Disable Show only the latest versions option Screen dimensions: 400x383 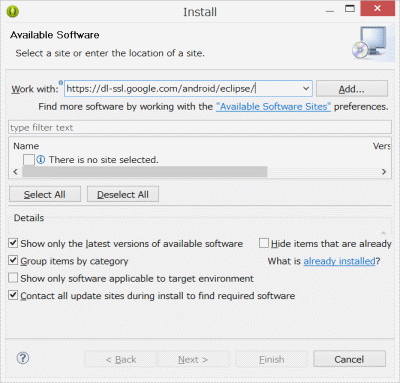pyautogui.click(x=13, y=243)
